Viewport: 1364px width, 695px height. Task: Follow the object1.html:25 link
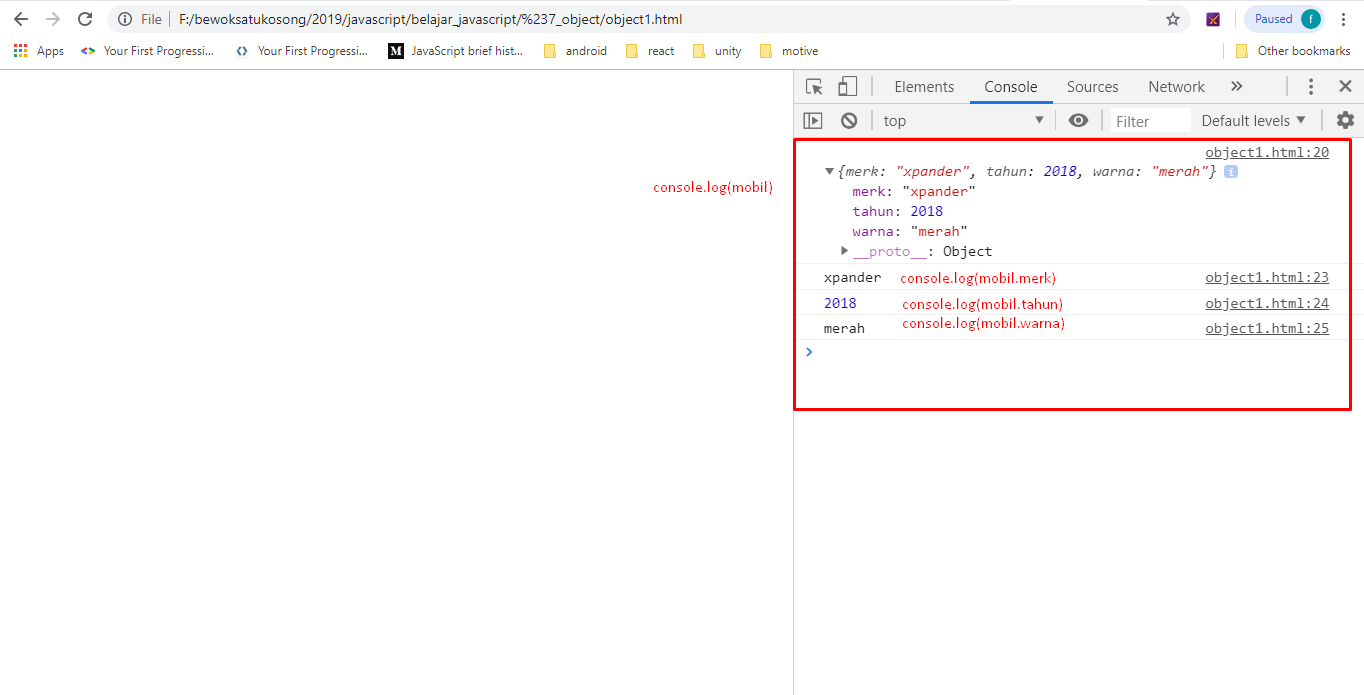point(1267,328)
